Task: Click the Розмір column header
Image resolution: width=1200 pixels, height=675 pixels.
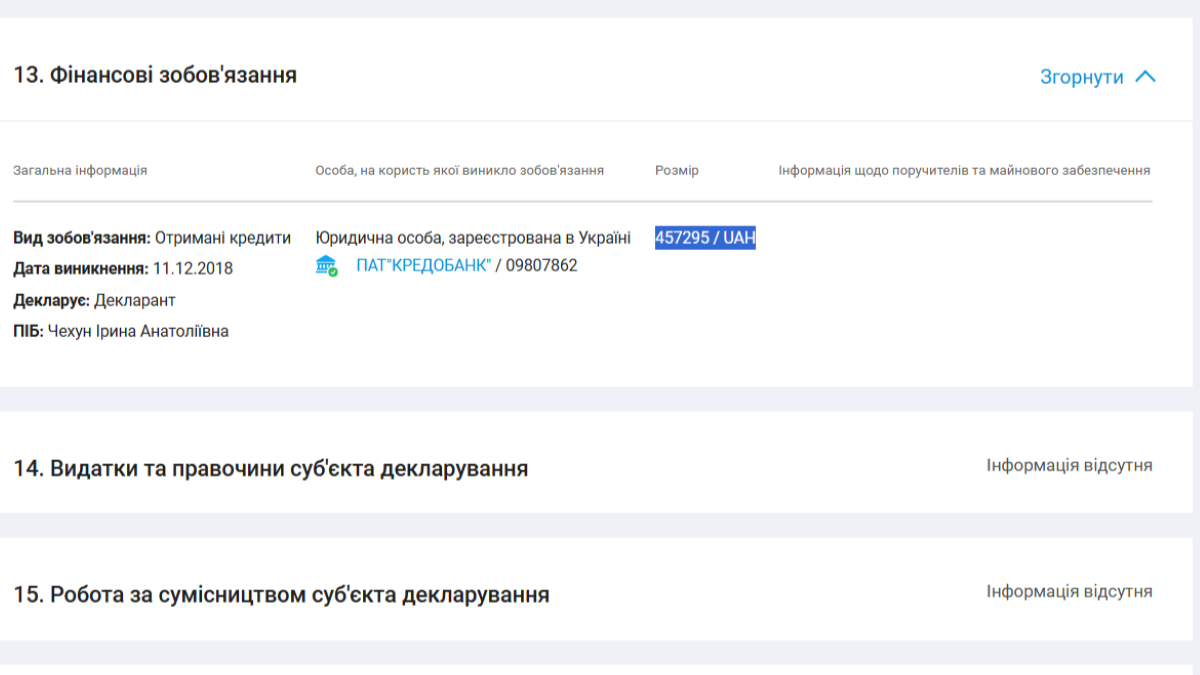Action: (x=677, y=171)
